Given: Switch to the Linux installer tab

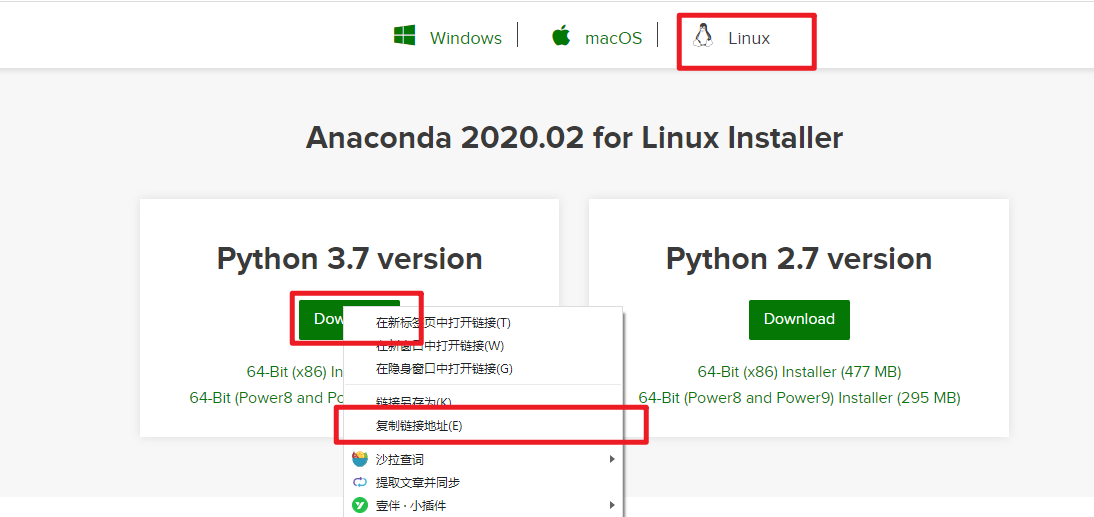Looking at the screenshot, I should 749,38.
